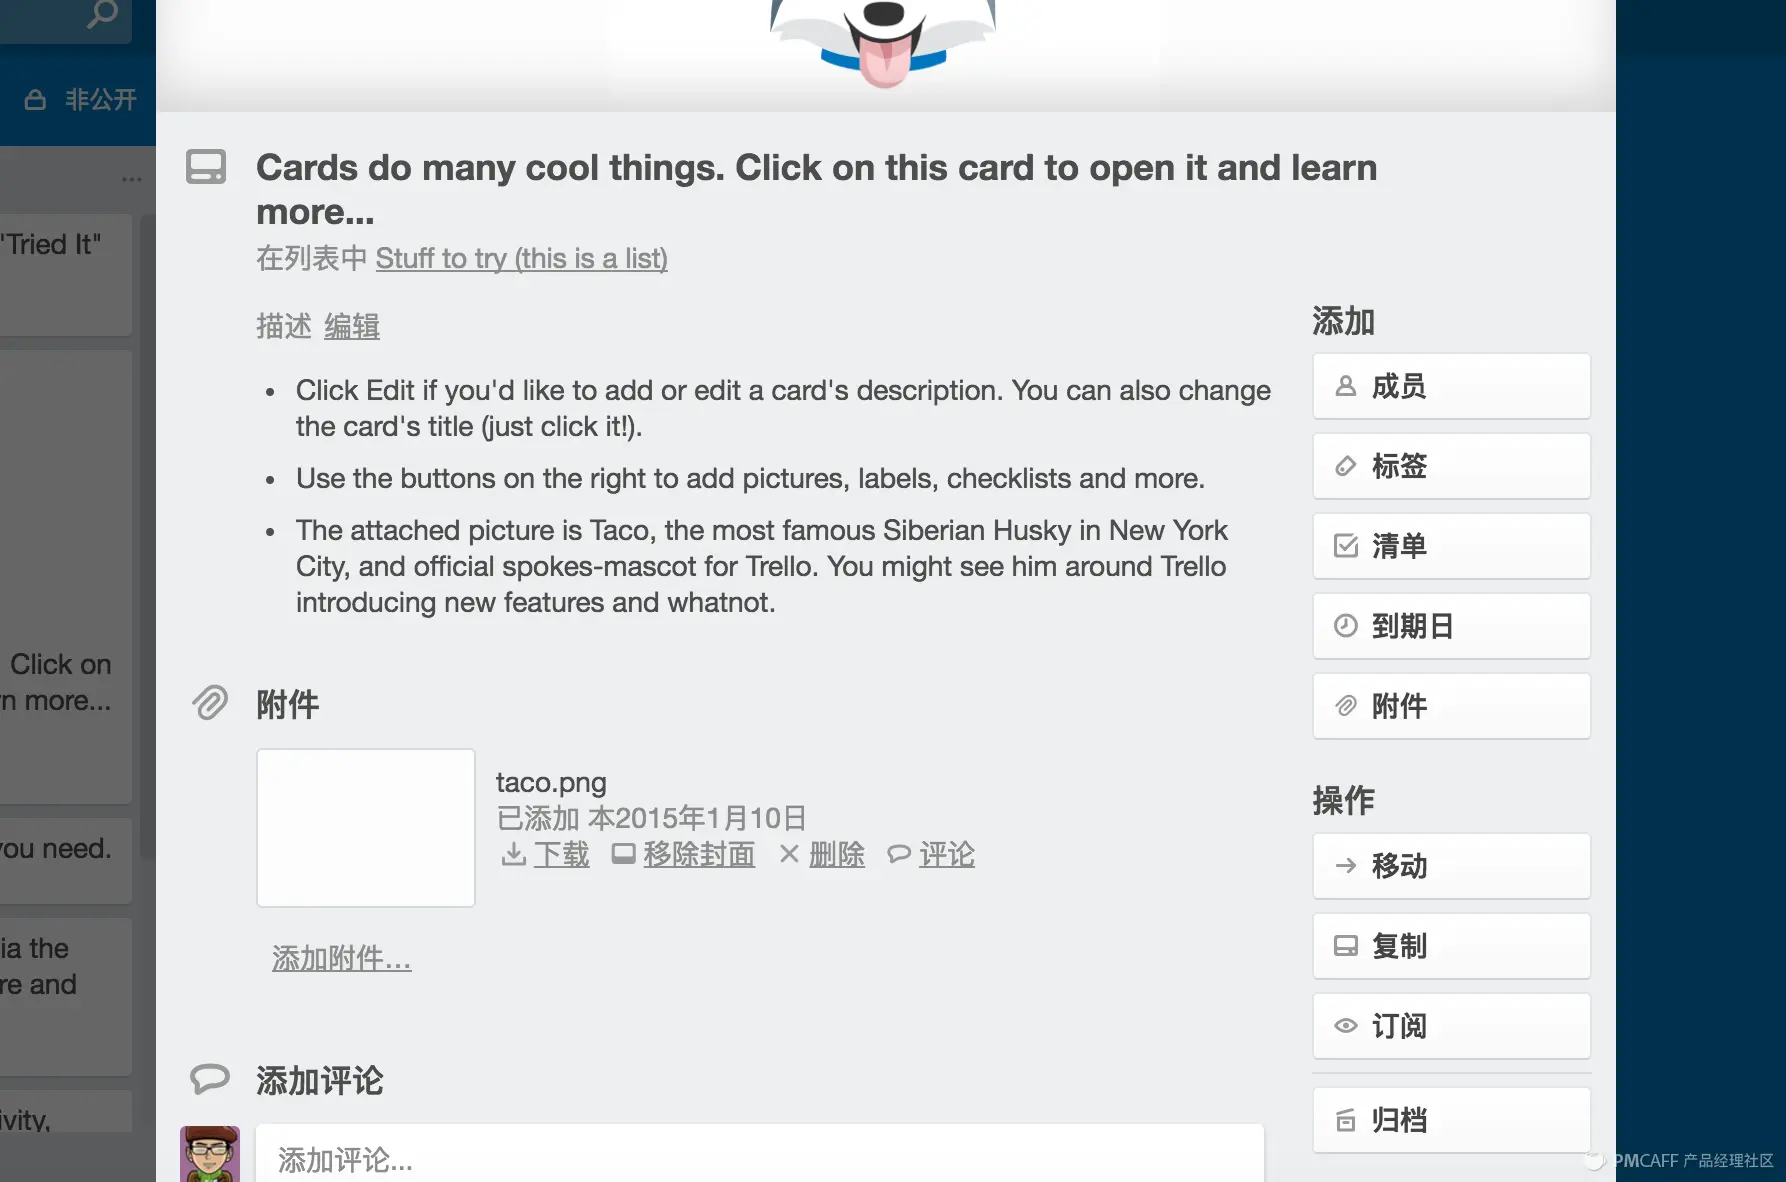Open the 标签 labels button

pos(1451,466)
